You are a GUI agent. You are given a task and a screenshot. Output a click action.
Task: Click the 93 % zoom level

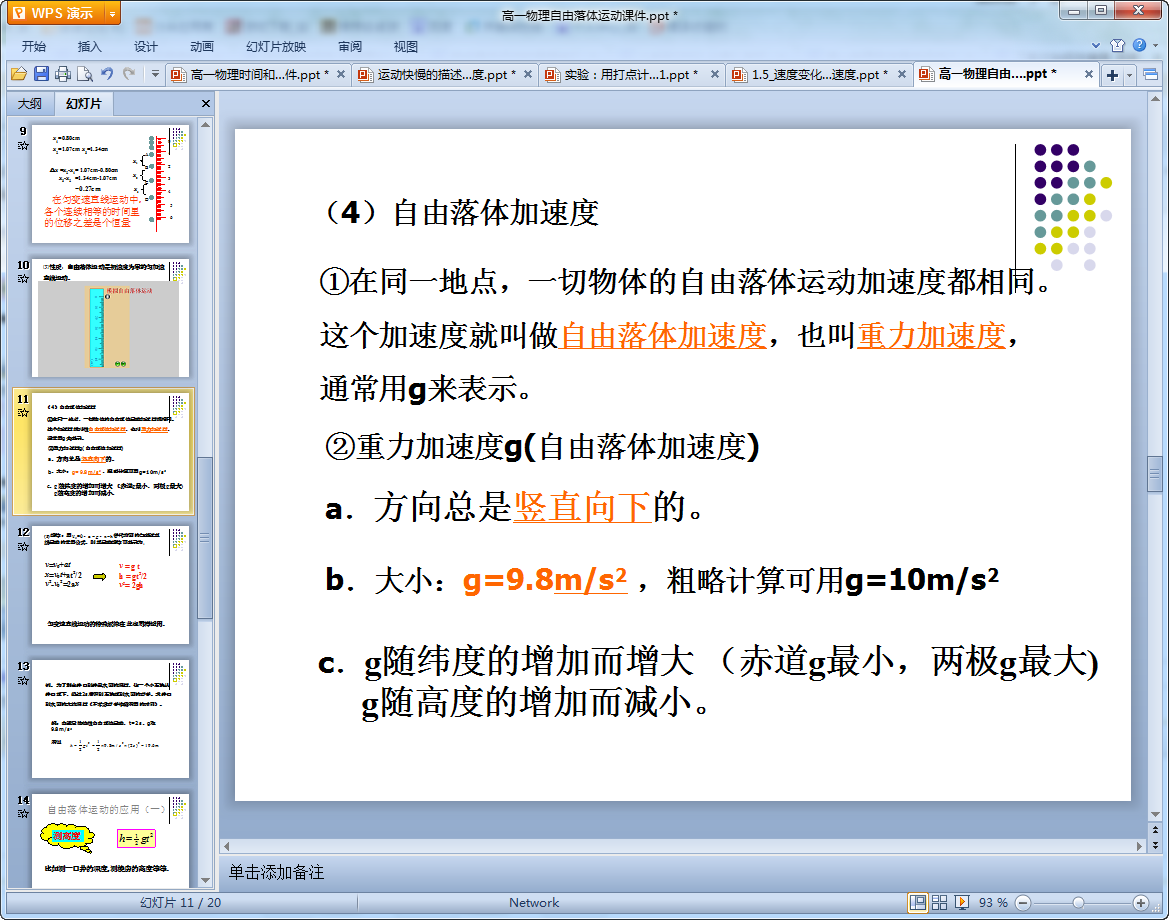(x=993, y=903)
